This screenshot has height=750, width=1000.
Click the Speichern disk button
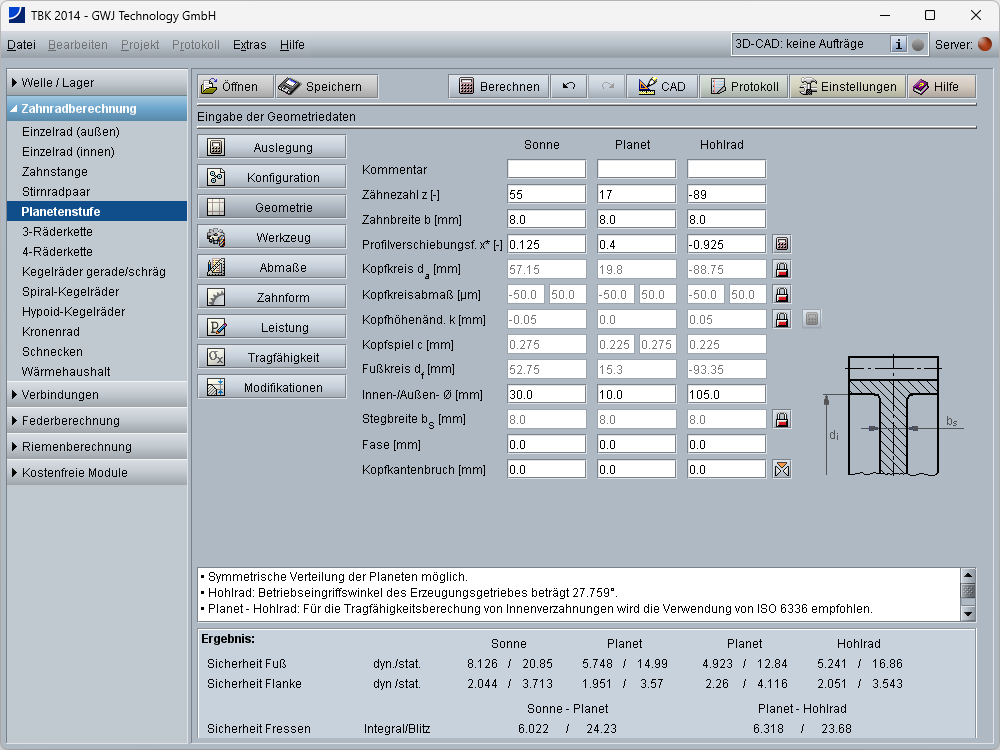326,87
